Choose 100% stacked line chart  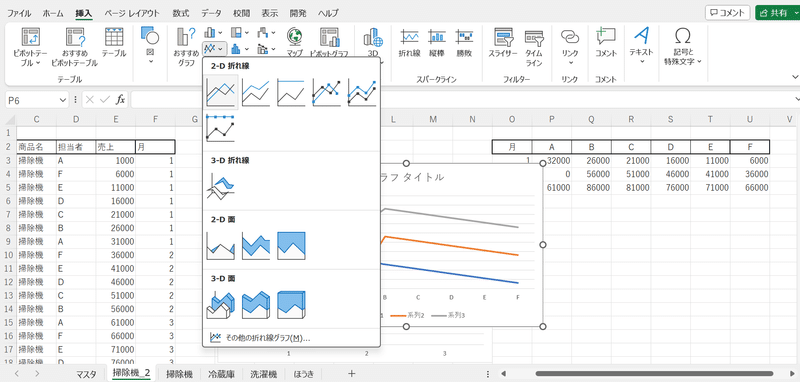click(291, 93)
